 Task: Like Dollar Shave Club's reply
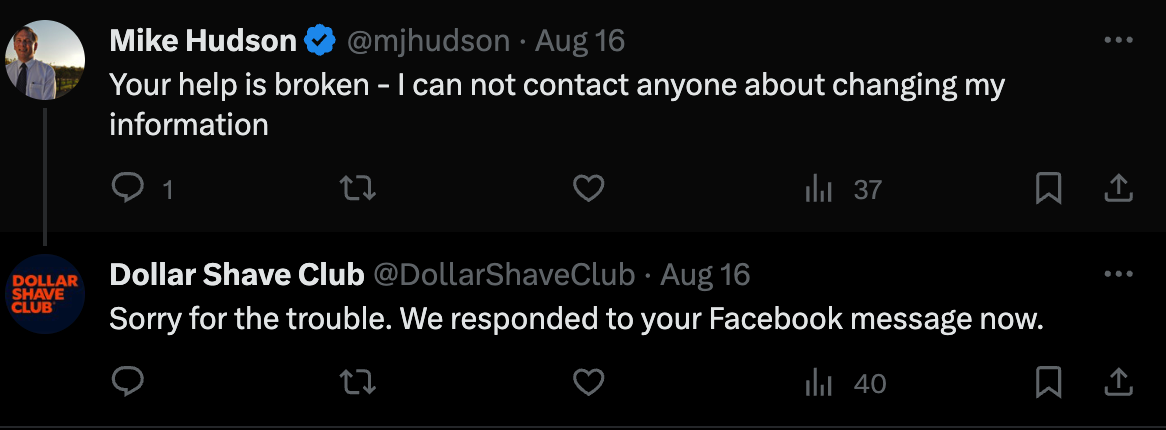coord(588,383)
